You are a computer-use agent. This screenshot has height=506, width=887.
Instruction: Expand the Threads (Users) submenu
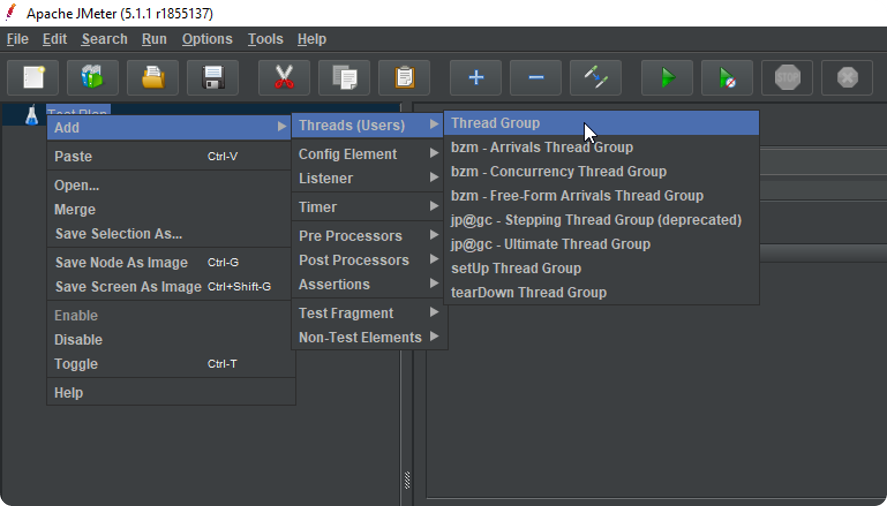[368, 125]
